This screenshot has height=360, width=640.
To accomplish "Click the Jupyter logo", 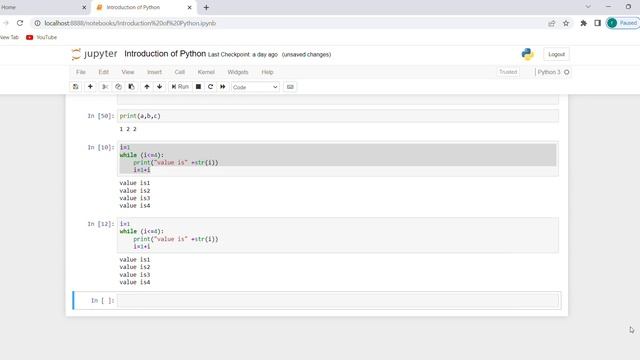I will (94, 54).
